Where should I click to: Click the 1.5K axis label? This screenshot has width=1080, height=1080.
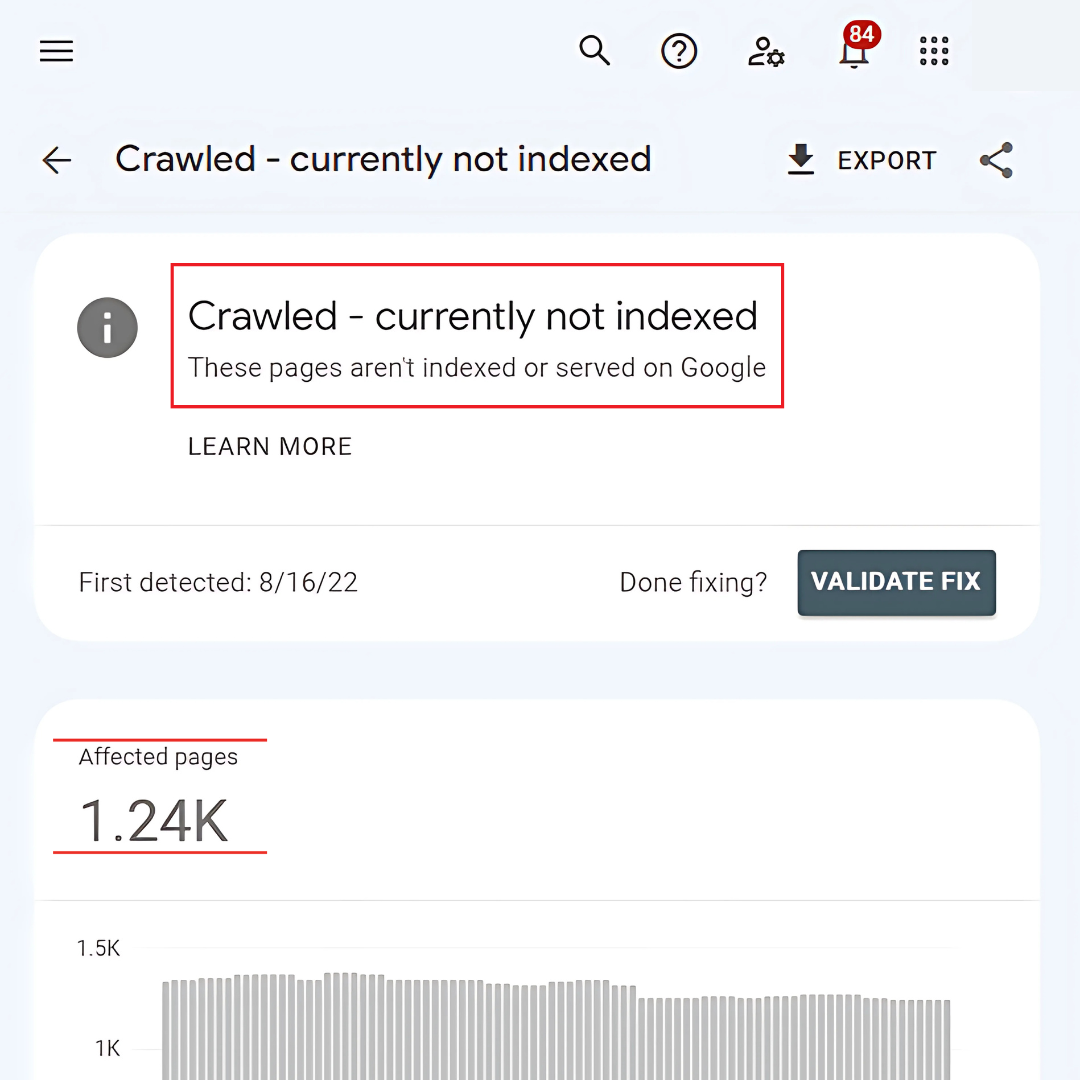(x=99, y=948)
